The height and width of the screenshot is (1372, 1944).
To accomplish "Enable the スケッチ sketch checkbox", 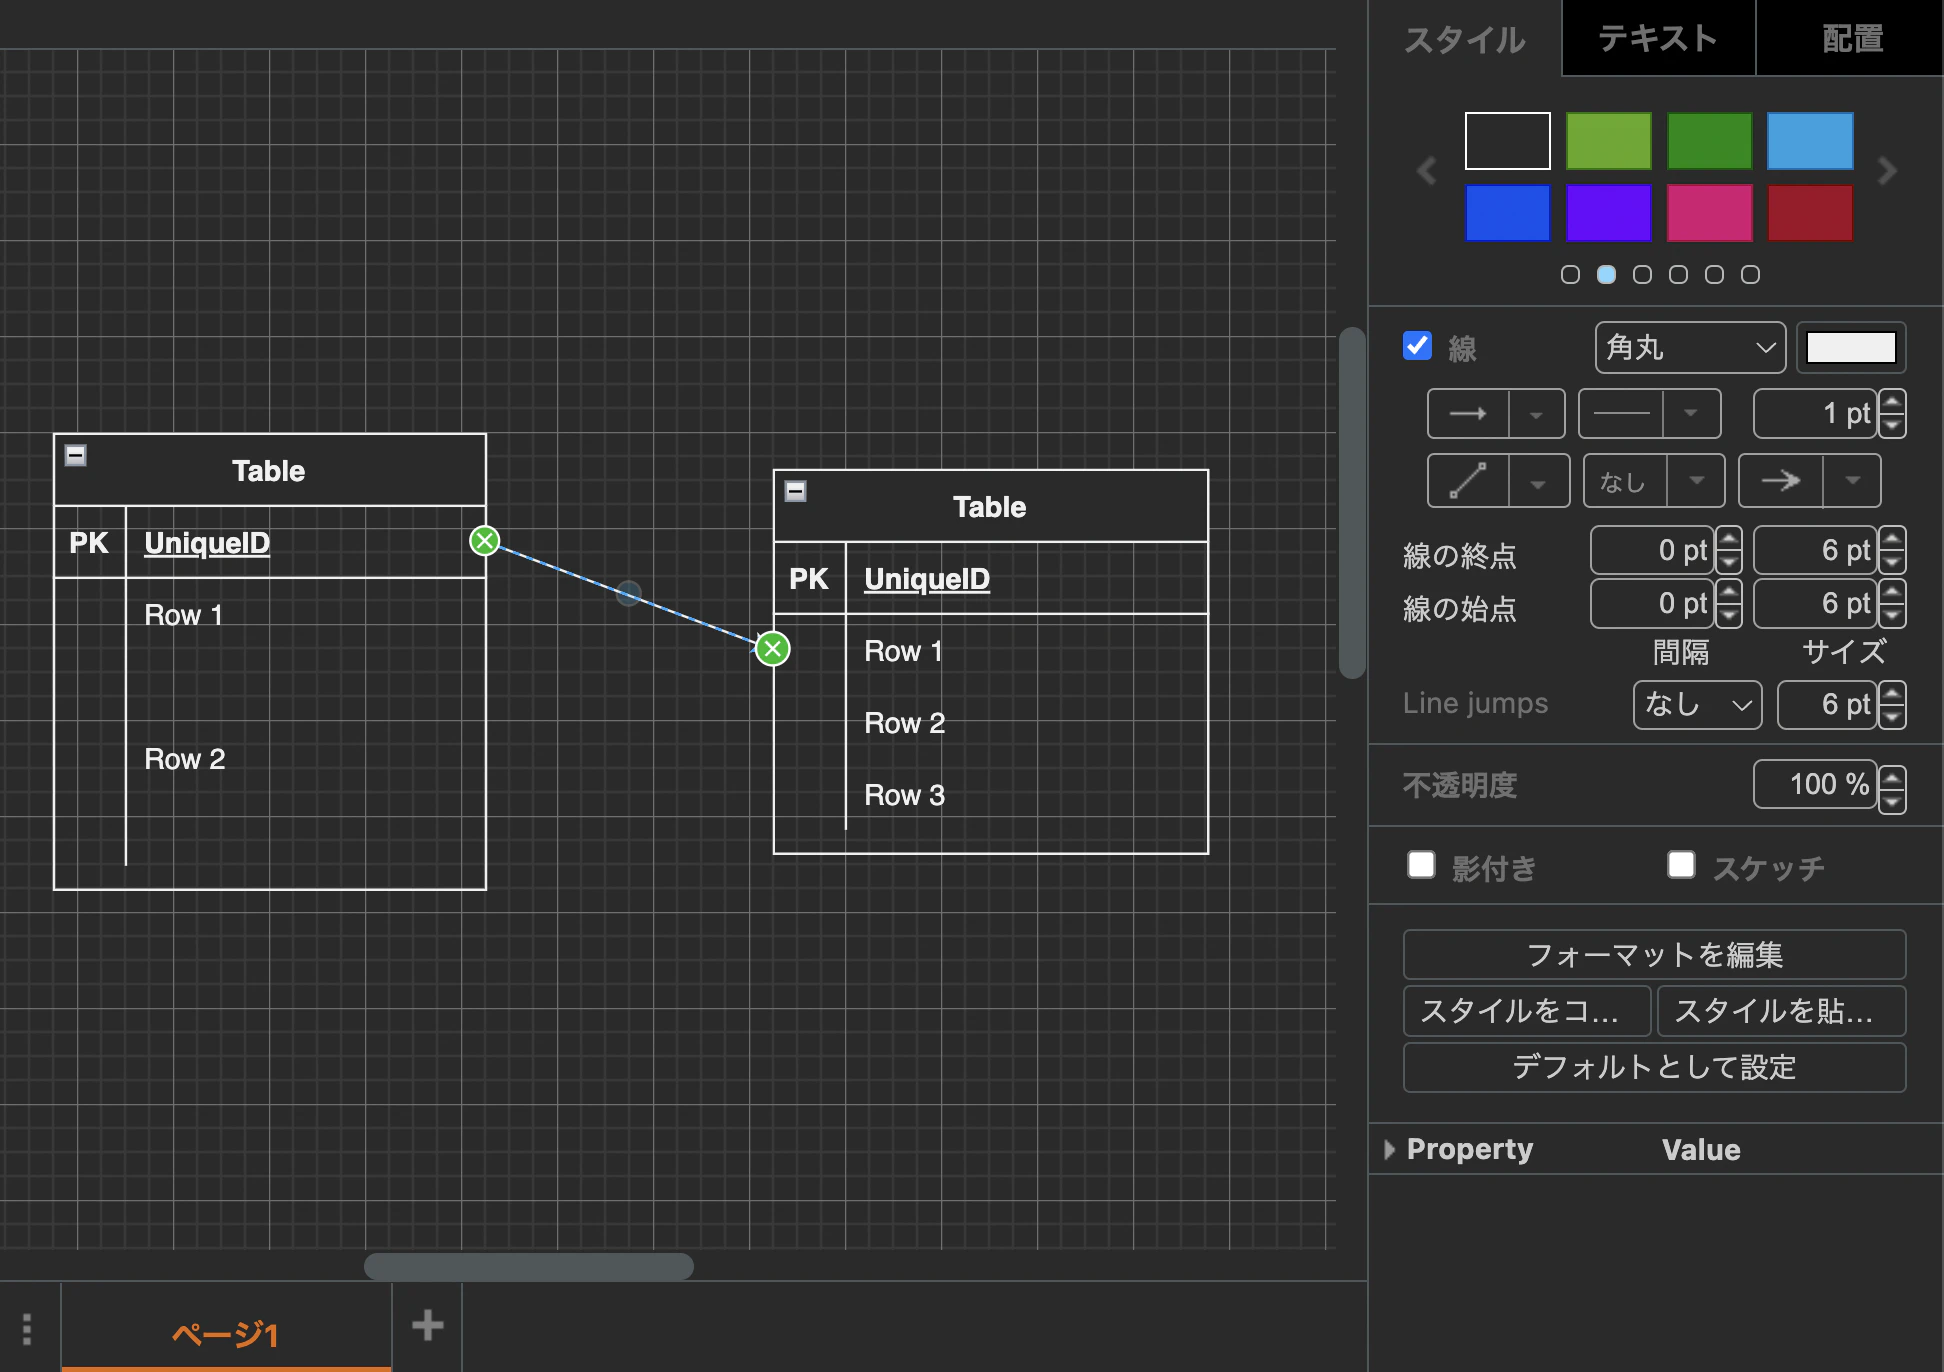I will coord(1681,865).
